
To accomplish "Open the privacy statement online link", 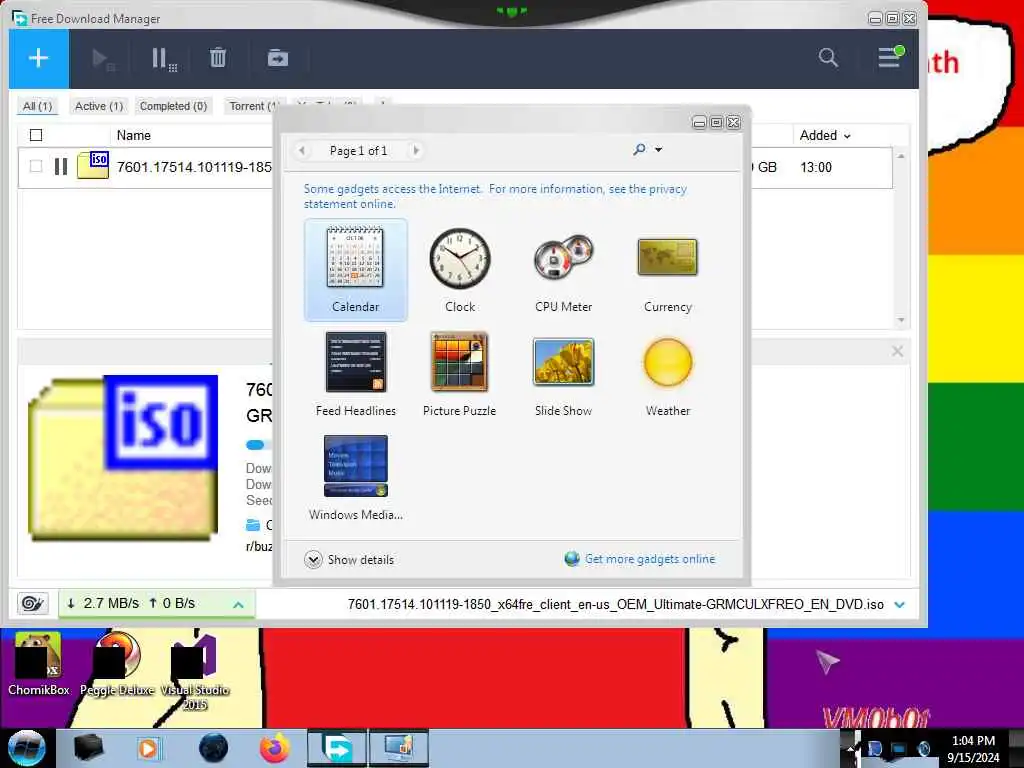I will tap(495, 196).
